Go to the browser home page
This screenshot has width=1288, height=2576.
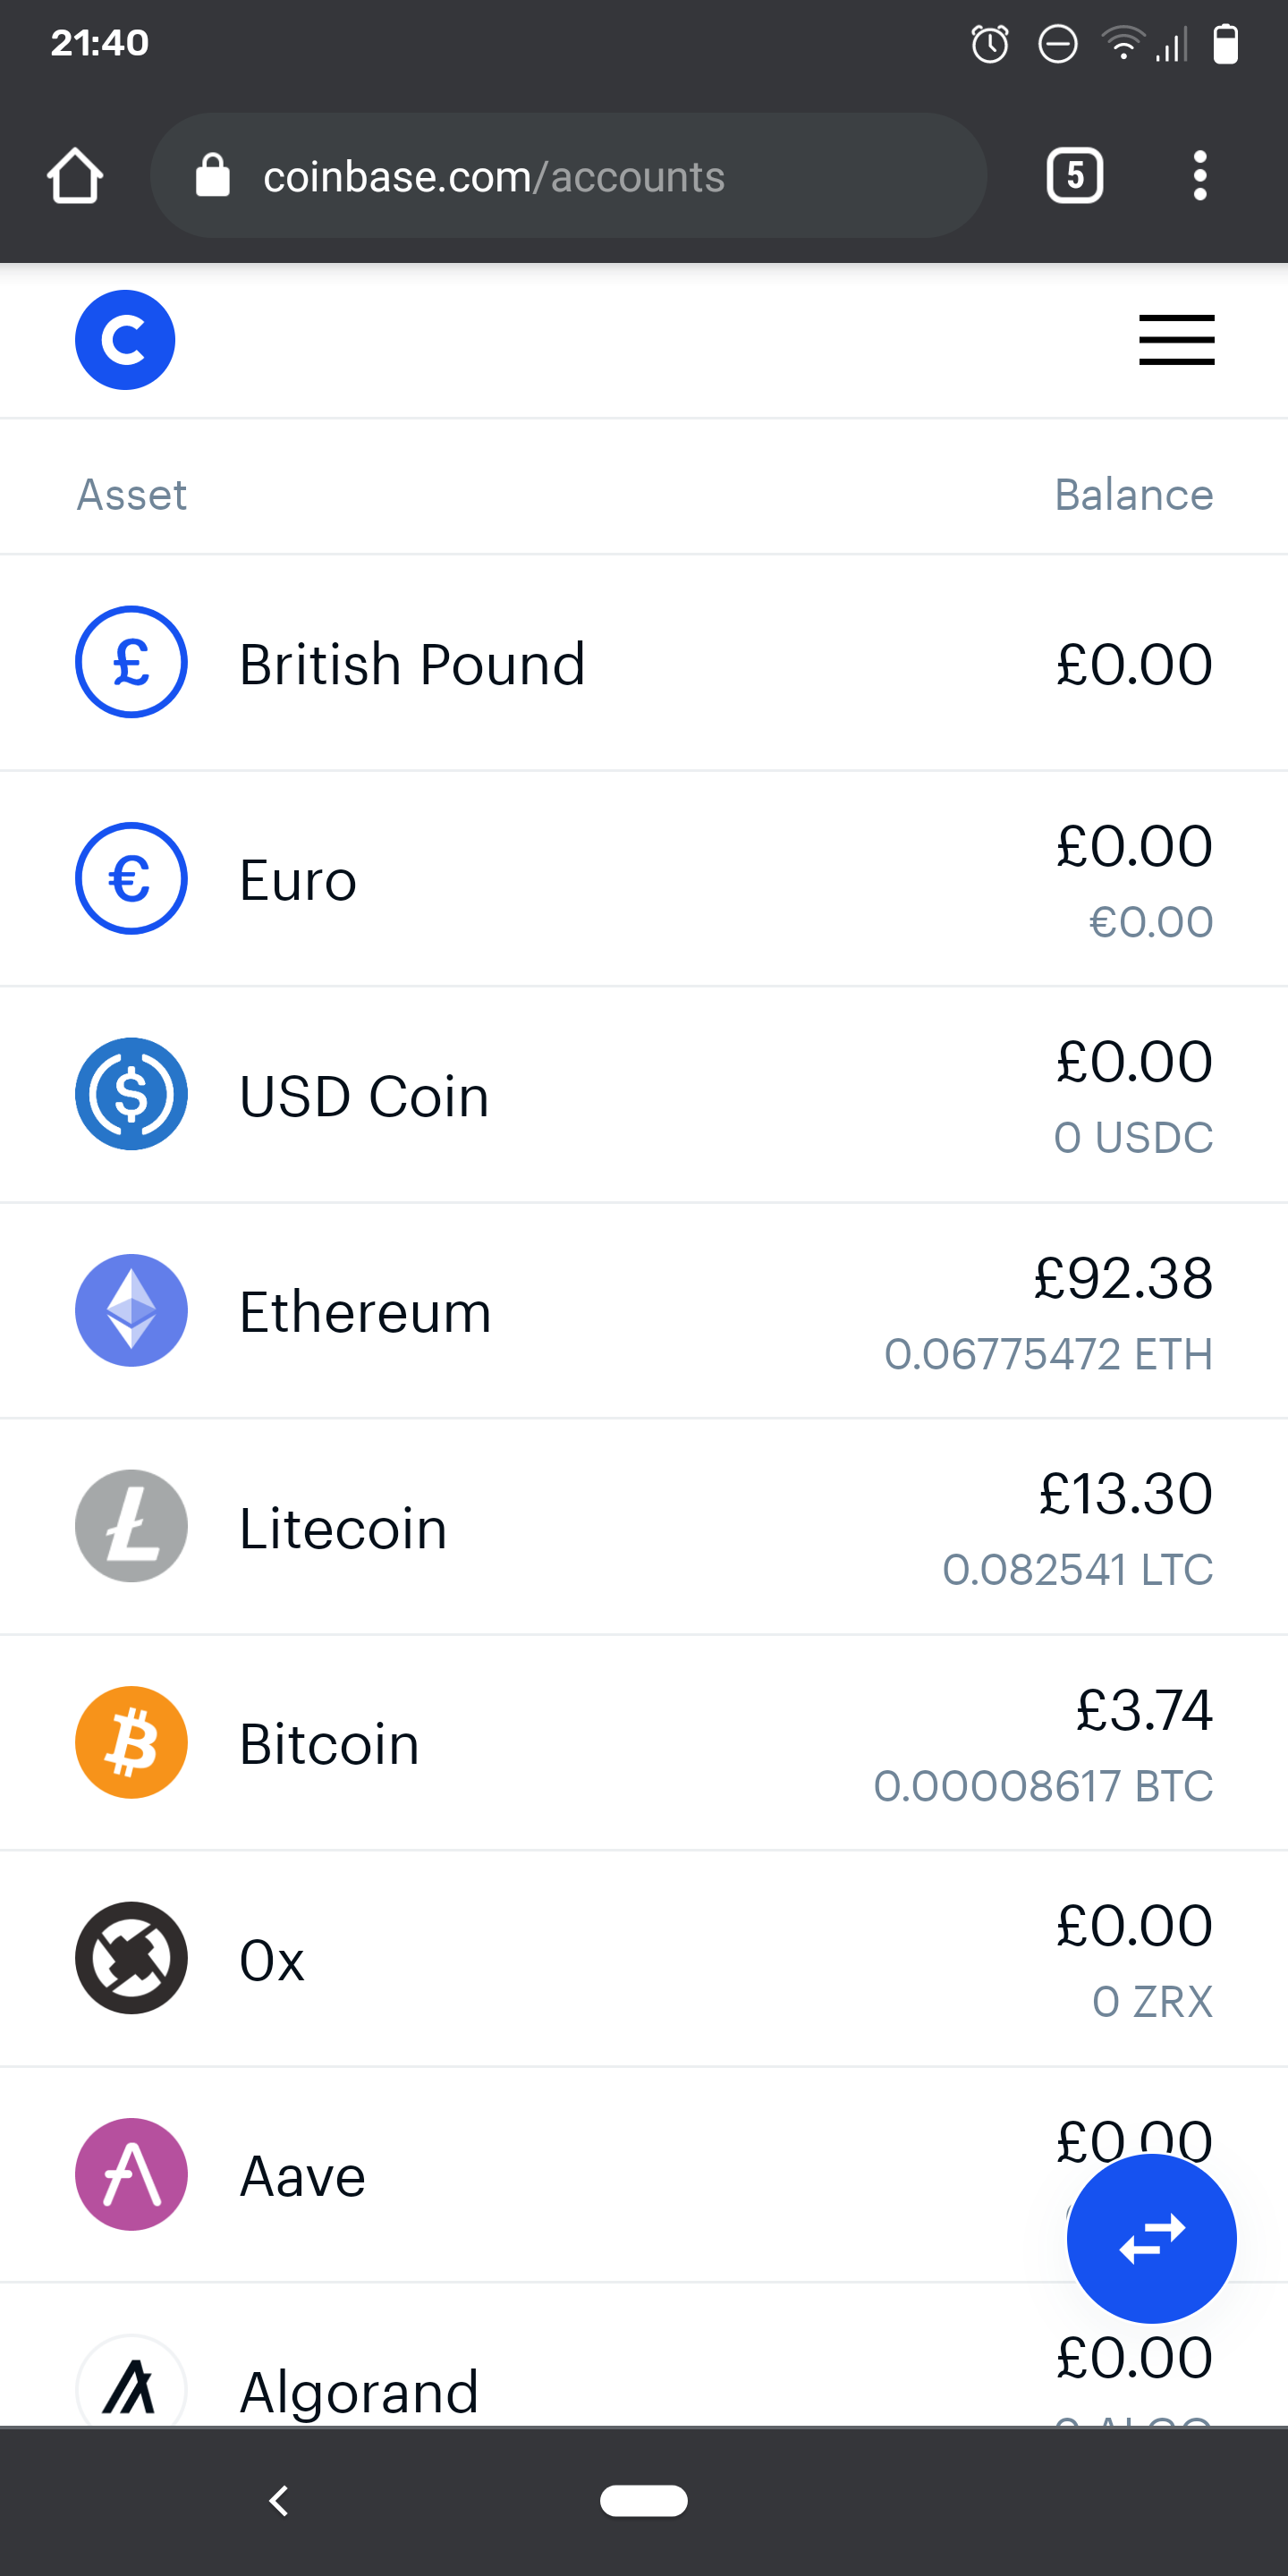pyautogui.click(x=75, y=176)
